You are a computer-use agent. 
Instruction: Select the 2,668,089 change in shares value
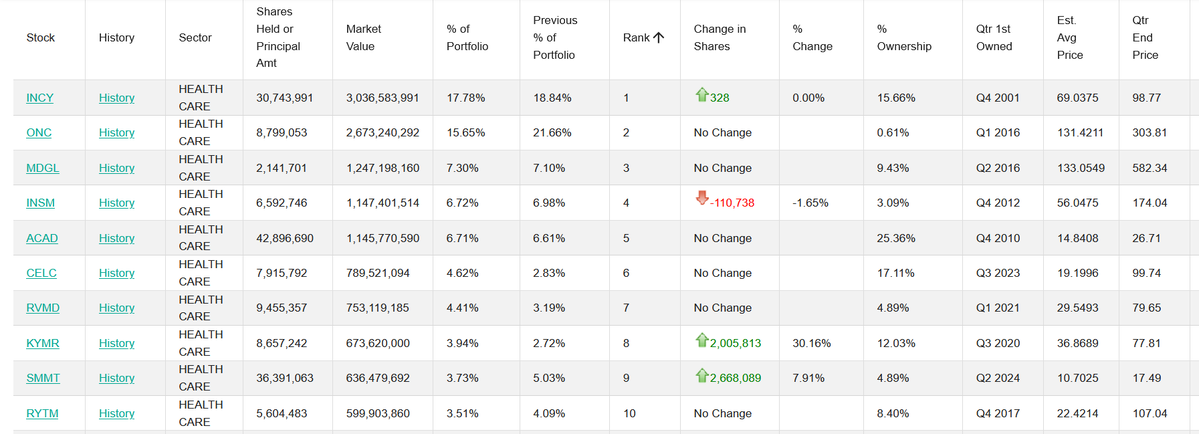pyautogui.click(x=736, y=378)
